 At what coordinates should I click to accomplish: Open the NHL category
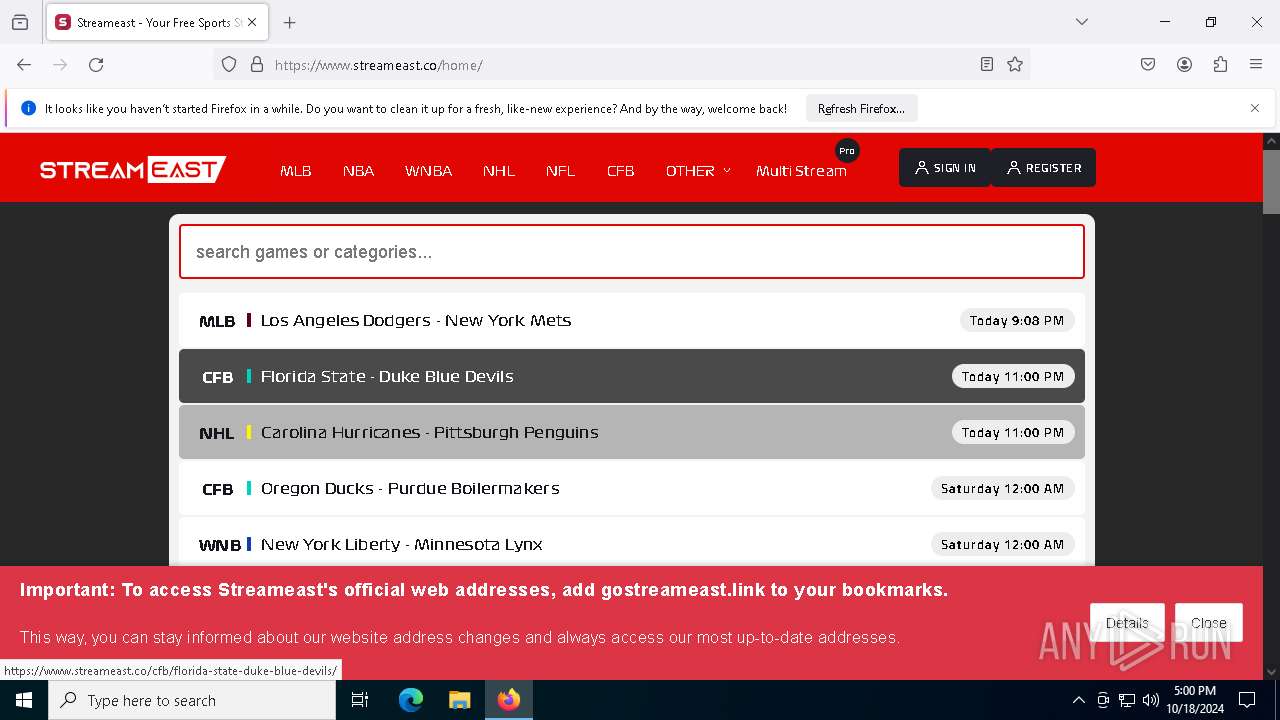click(x=499, y=171)
